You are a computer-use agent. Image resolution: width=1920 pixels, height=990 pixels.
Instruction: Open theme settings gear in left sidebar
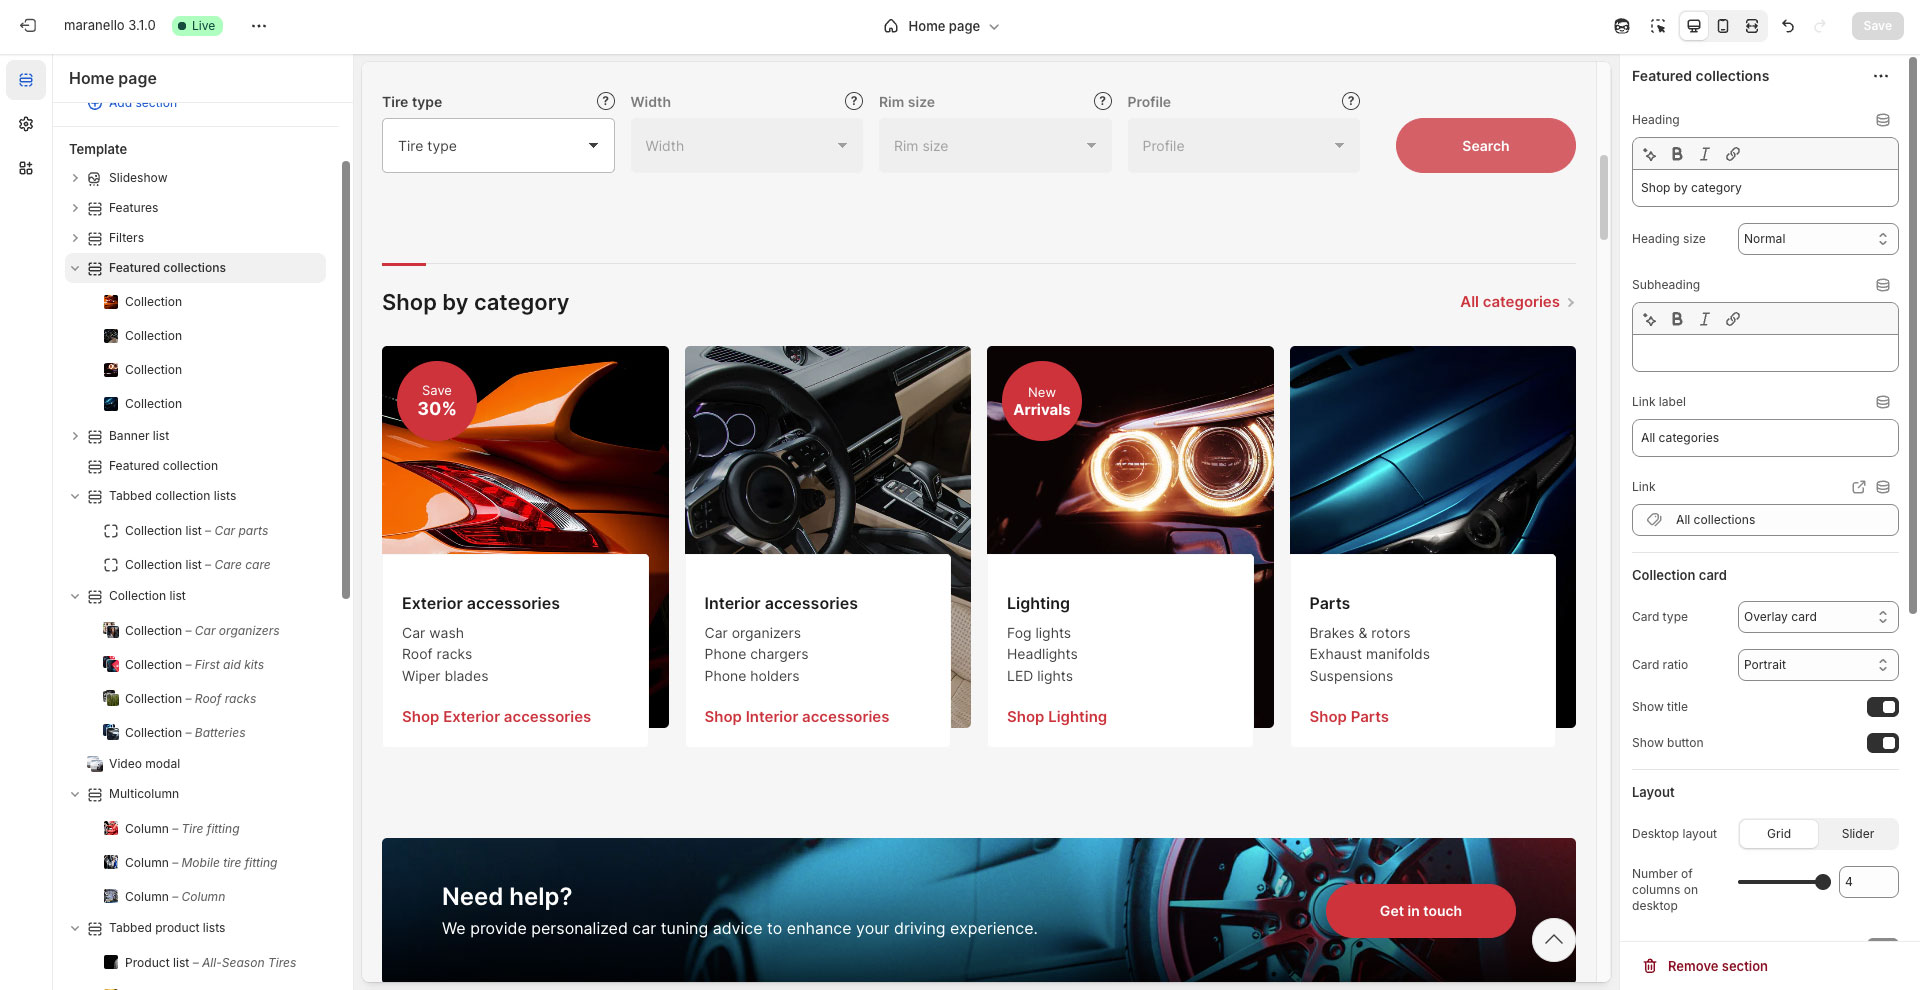(26, 124)
